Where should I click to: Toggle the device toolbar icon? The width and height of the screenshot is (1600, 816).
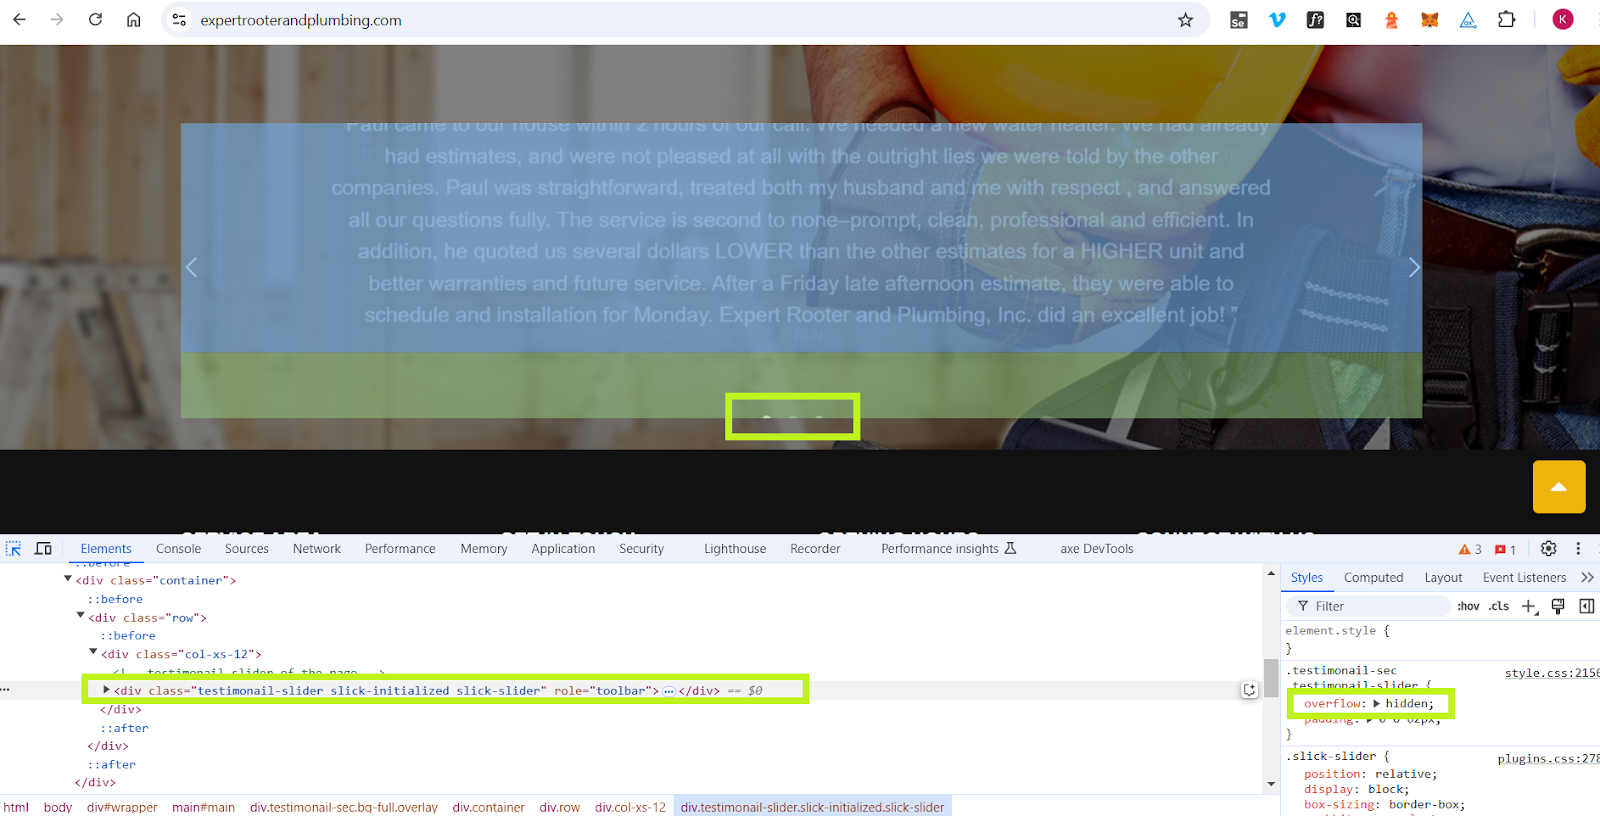[43, 548]
